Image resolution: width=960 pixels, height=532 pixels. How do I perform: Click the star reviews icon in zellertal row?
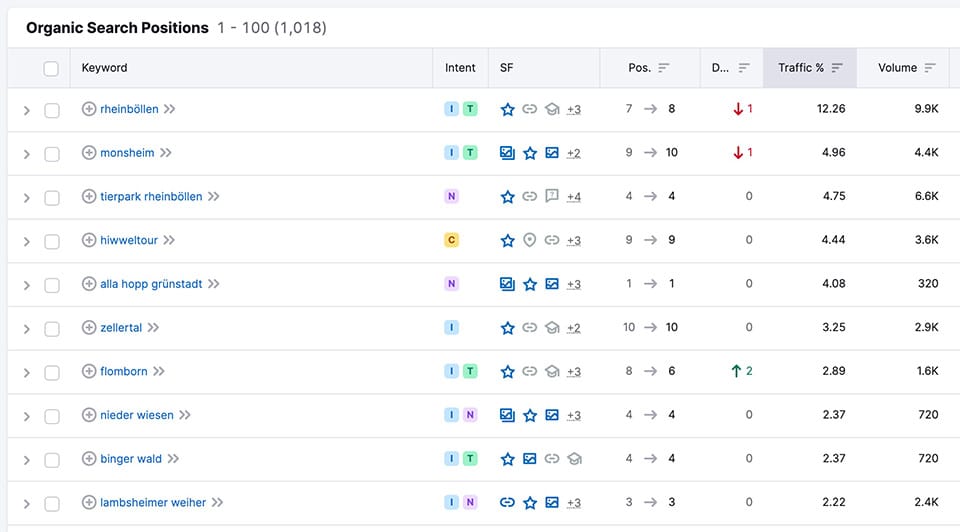[508, 328]
